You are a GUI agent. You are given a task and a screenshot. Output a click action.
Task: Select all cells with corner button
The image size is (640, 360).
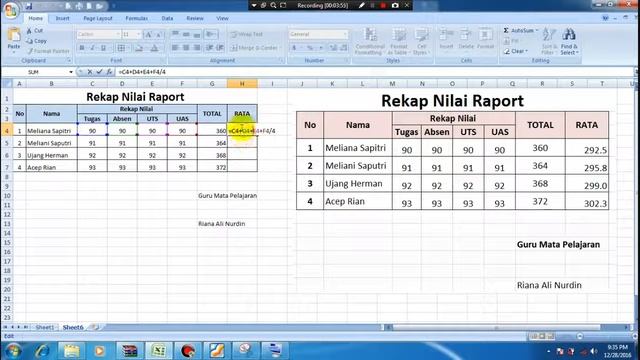point(7,84)
